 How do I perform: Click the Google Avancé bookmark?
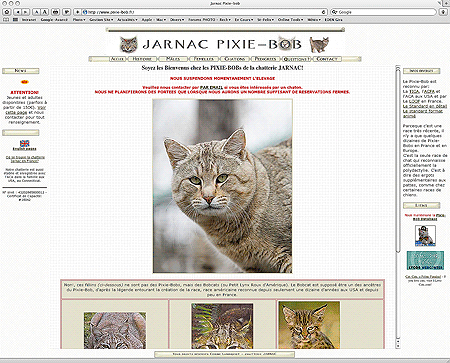[54, 20]
